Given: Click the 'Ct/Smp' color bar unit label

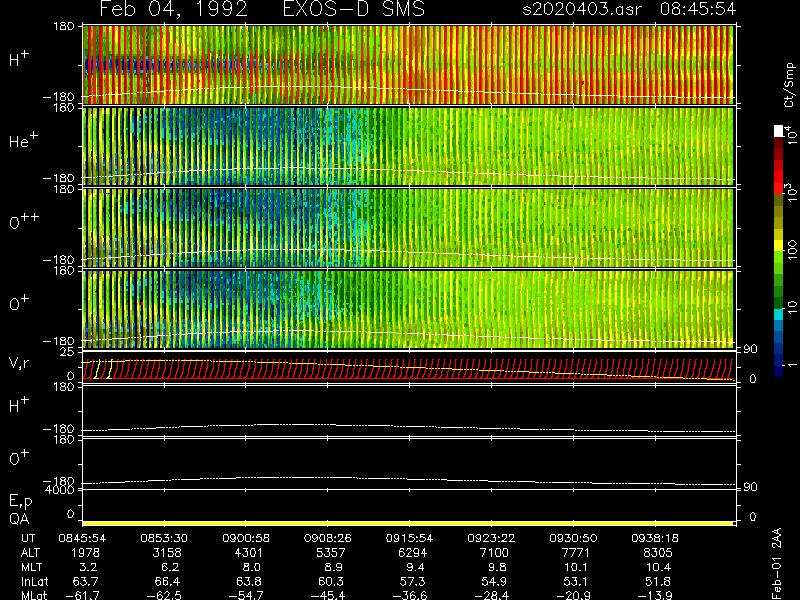Looking at the screenshot, I should coord(790,85).
